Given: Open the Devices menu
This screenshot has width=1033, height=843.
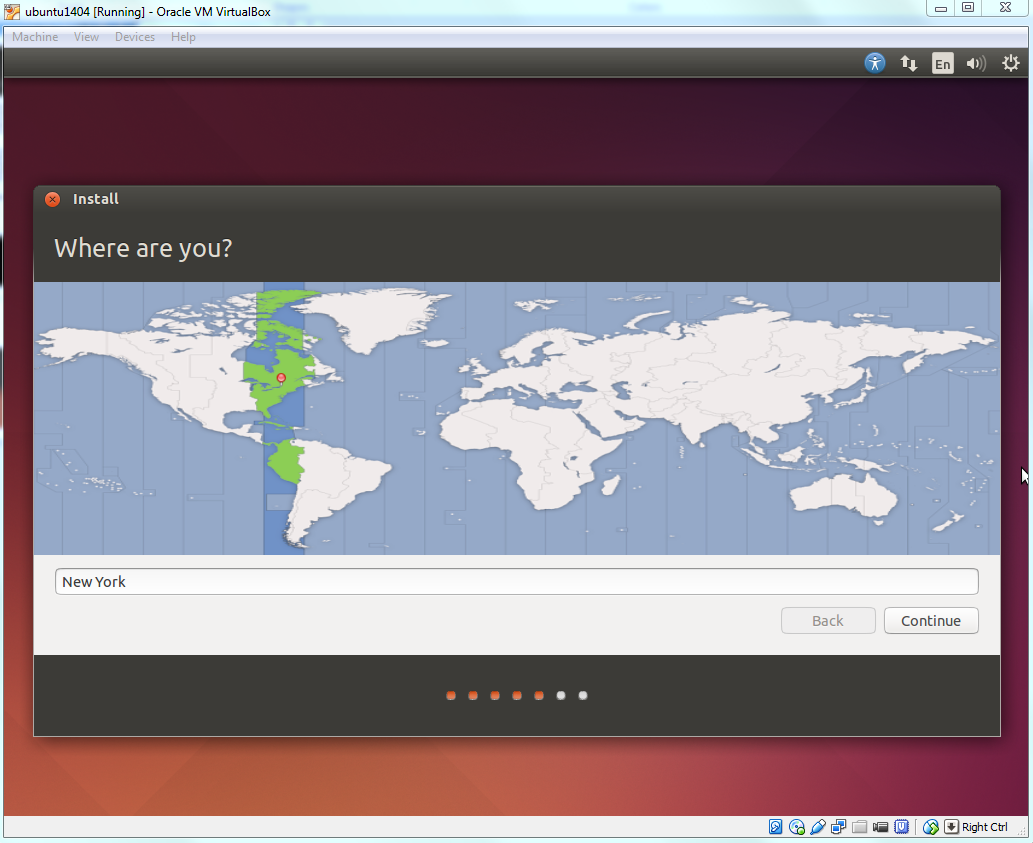Looking at the screenshot, I should (x=135, y=37).
